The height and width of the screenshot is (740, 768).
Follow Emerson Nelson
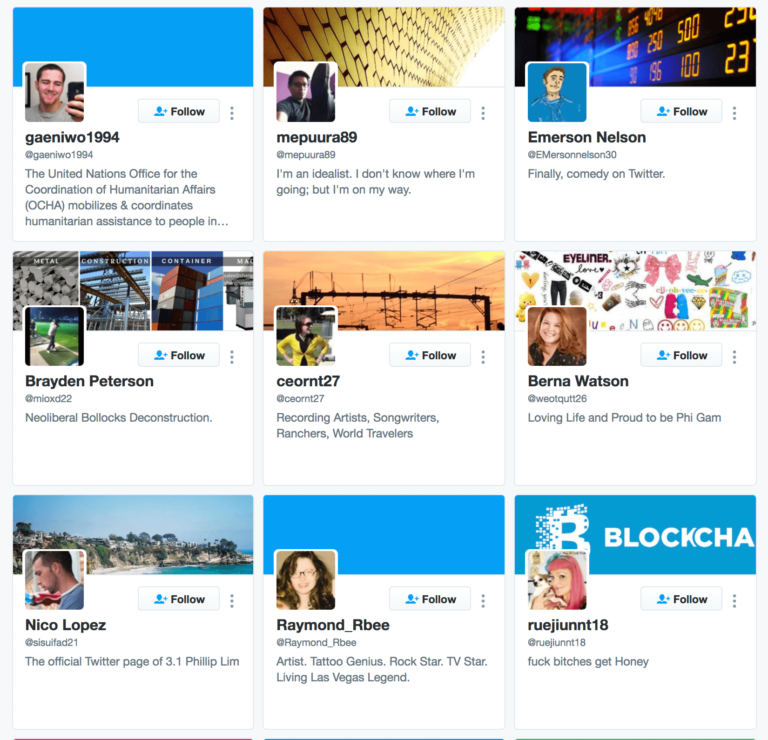681,111
